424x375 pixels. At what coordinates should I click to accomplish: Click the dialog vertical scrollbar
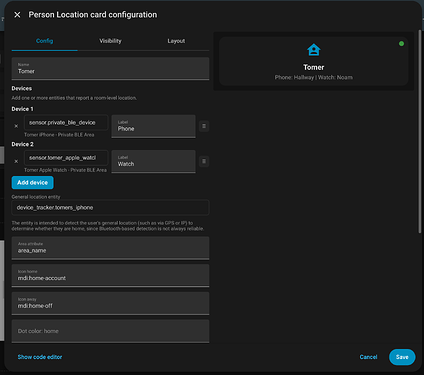pos(420,132)
